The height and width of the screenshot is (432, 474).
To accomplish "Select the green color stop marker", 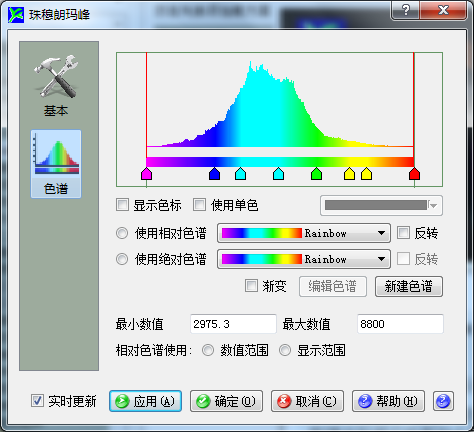I will point(316,174).
